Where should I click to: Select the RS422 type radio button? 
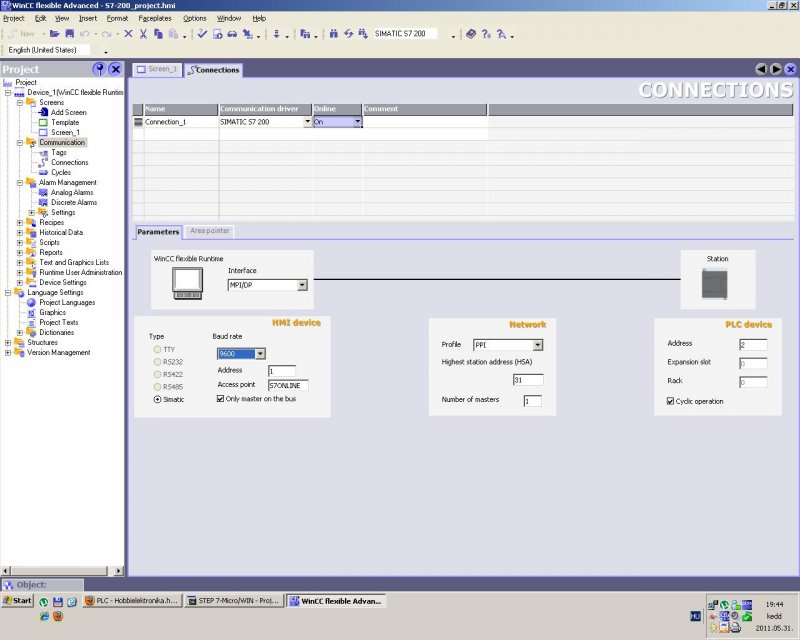157,375
